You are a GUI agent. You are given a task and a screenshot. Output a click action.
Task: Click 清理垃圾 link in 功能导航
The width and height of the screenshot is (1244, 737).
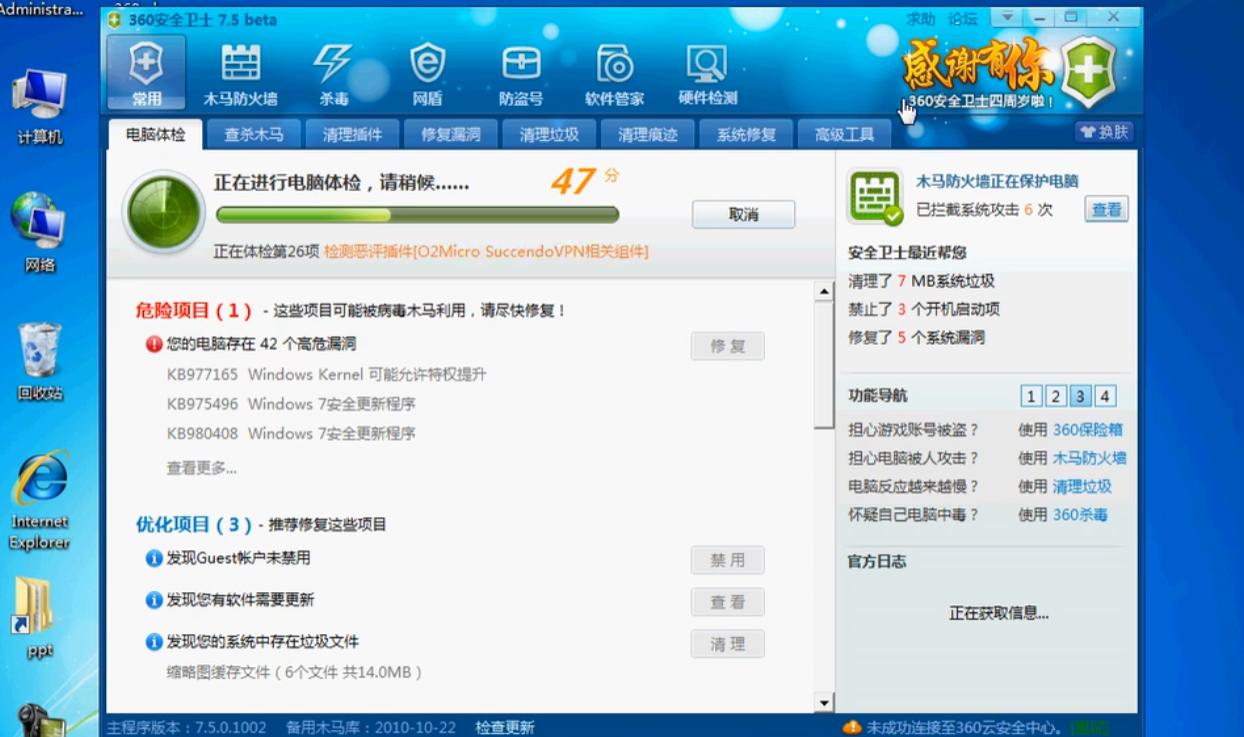tap(1082, 487)
